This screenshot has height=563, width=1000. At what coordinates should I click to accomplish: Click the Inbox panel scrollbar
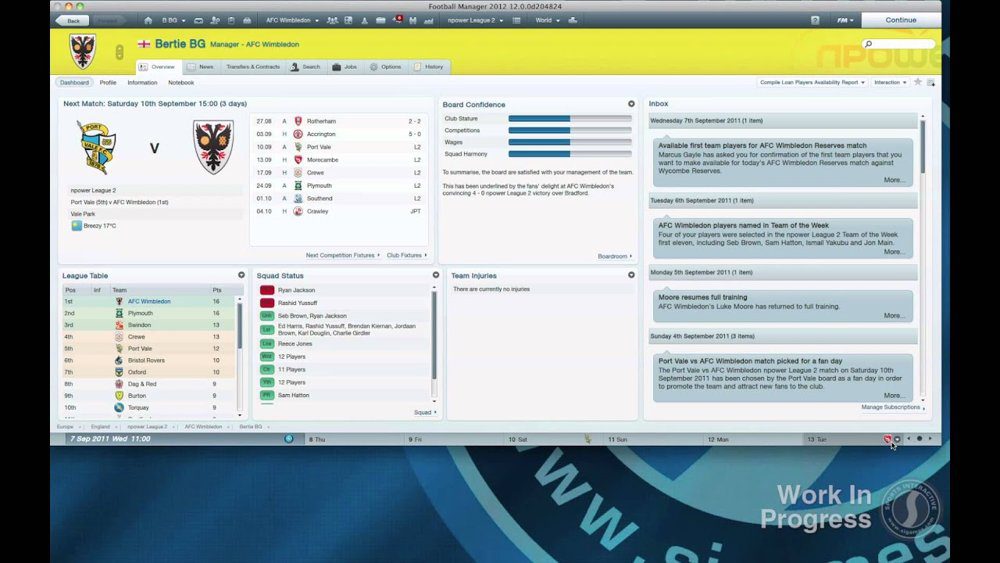(x=922, y=147)
